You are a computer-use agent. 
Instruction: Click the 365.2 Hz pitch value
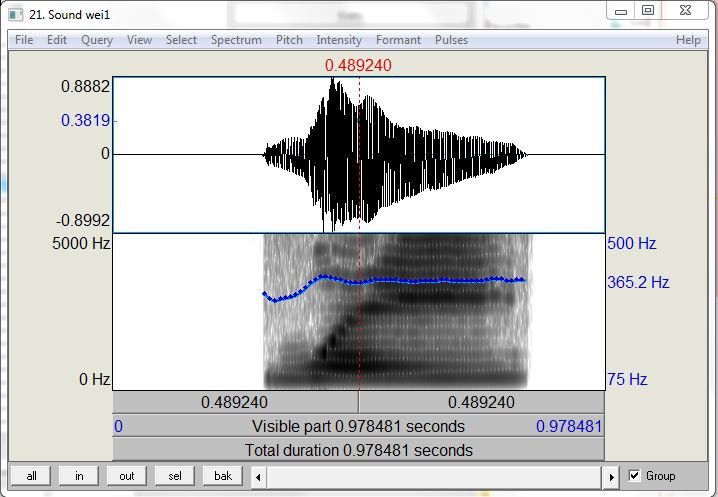click(x=638, y=282)
